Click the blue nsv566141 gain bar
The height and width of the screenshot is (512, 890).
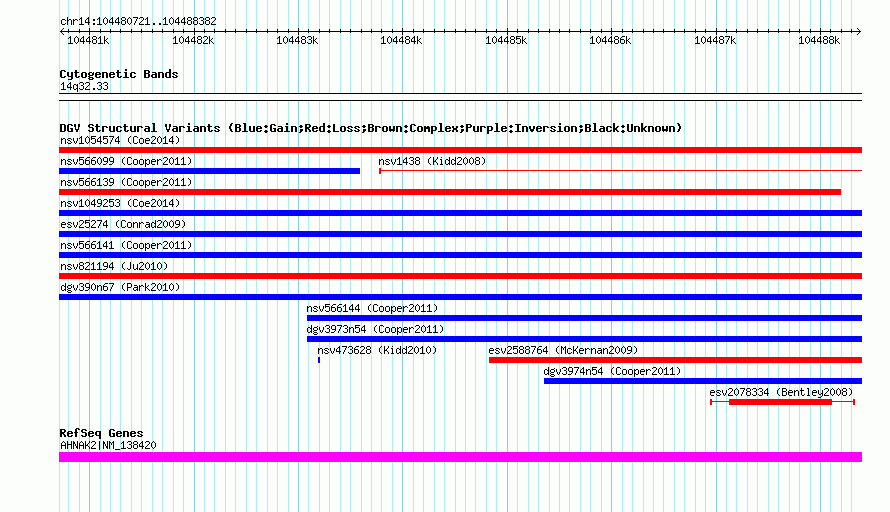pyautogui.click(x=460, y=255)
